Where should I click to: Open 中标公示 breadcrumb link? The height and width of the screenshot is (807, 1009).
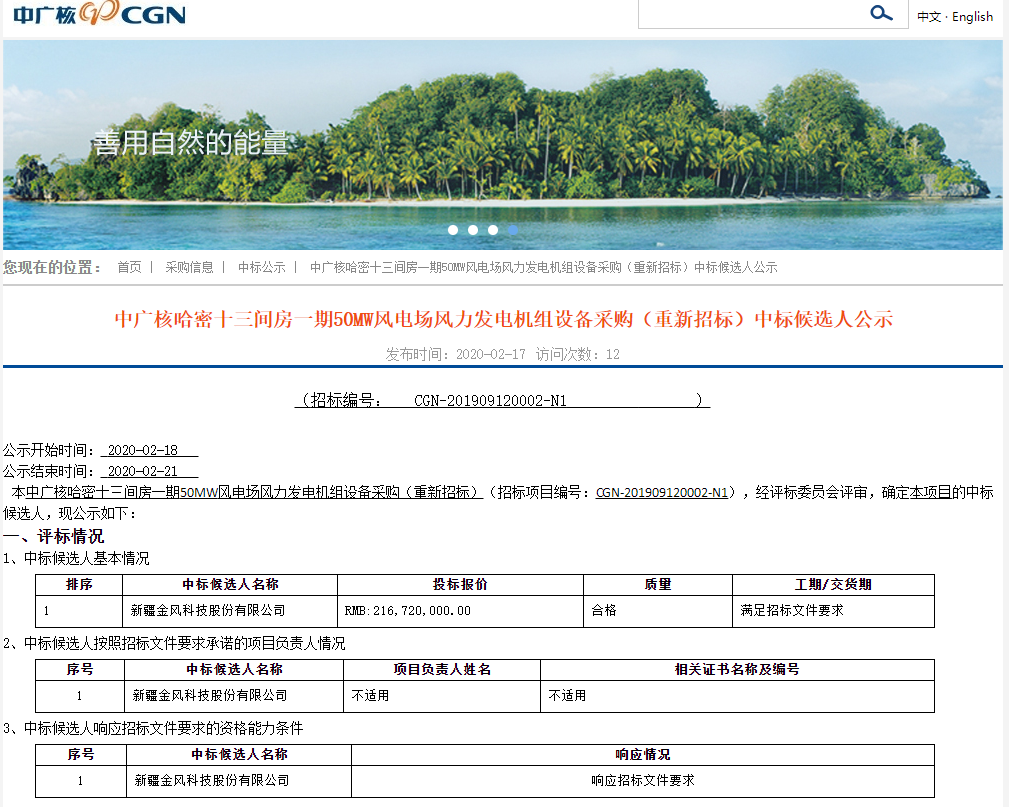(x=261, y=267)
